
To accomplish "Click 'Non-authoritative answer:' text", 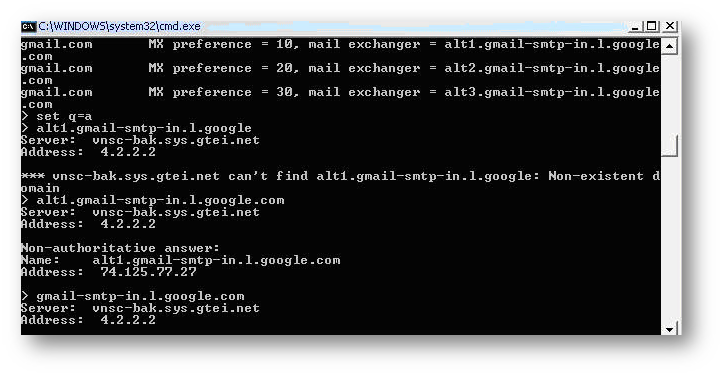I will point(121,248).
